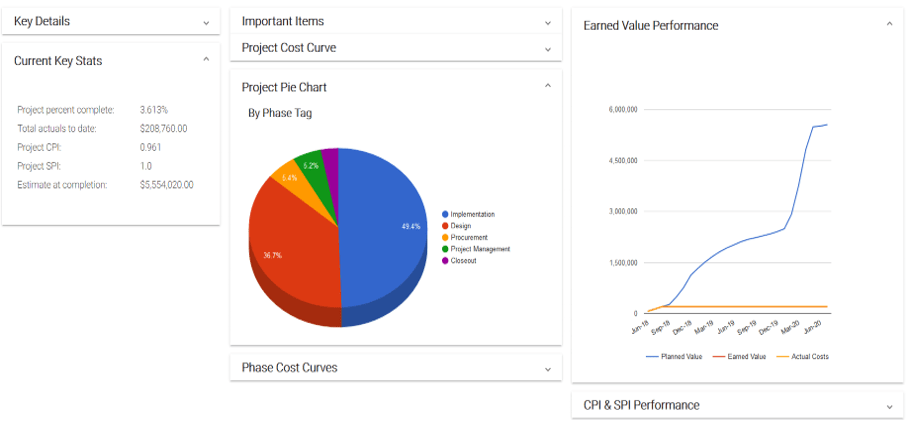Toggle the Planned Value line legend
The width and height of the screenshot is (911, 422).
675,356
